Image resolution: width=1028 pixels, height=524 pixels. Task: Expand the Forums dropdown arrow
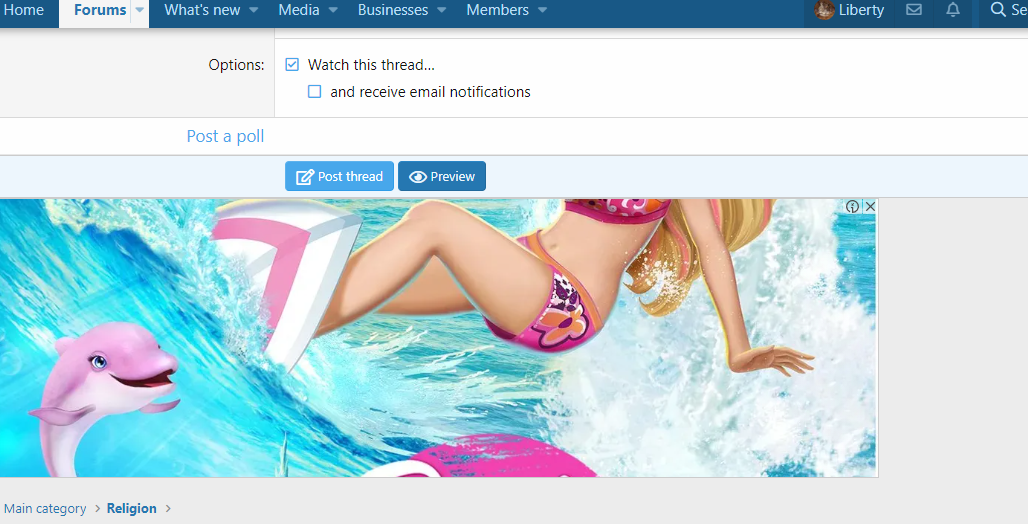point(140,10)
